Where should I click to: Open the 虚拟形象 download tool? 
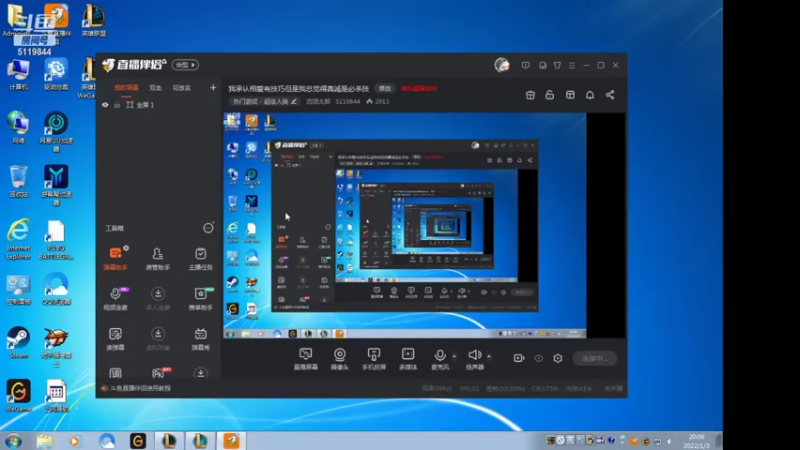[x=158, y=338]
